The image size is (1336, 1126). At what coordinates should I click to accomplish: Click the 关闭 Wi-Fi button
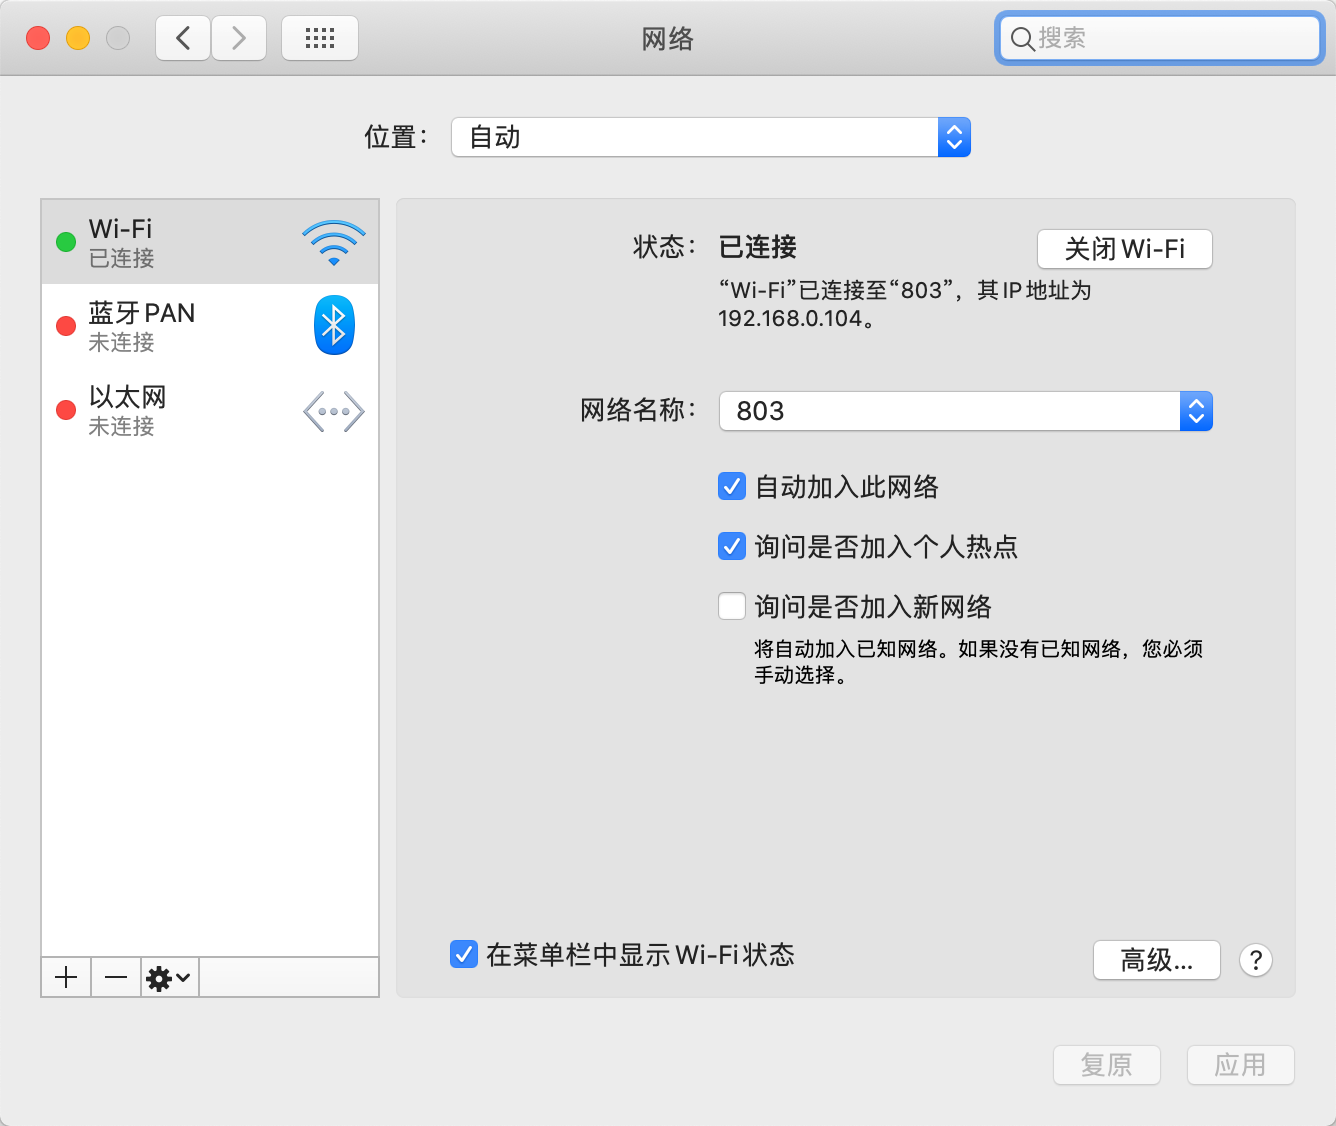(1125, 249)
